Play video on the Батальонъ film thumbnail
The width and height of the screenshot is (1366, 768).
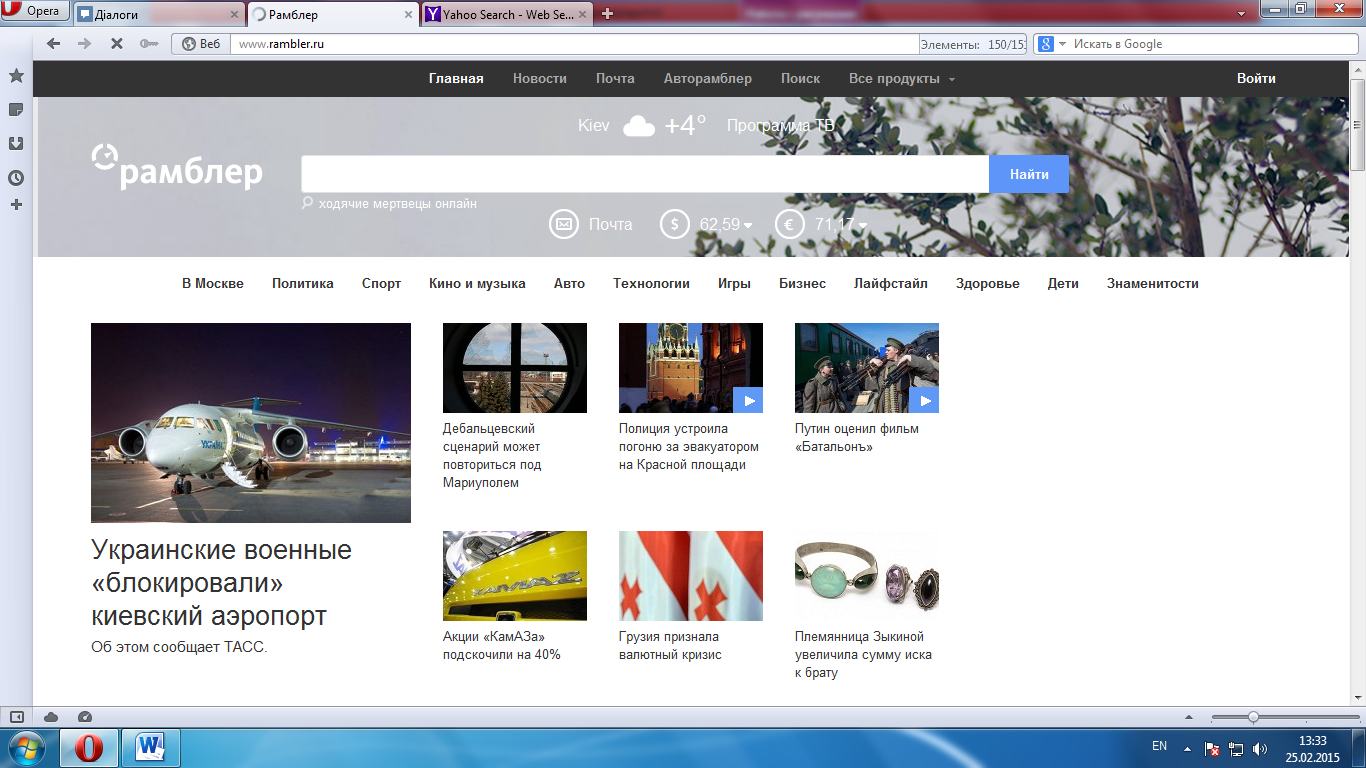point(924,400)
